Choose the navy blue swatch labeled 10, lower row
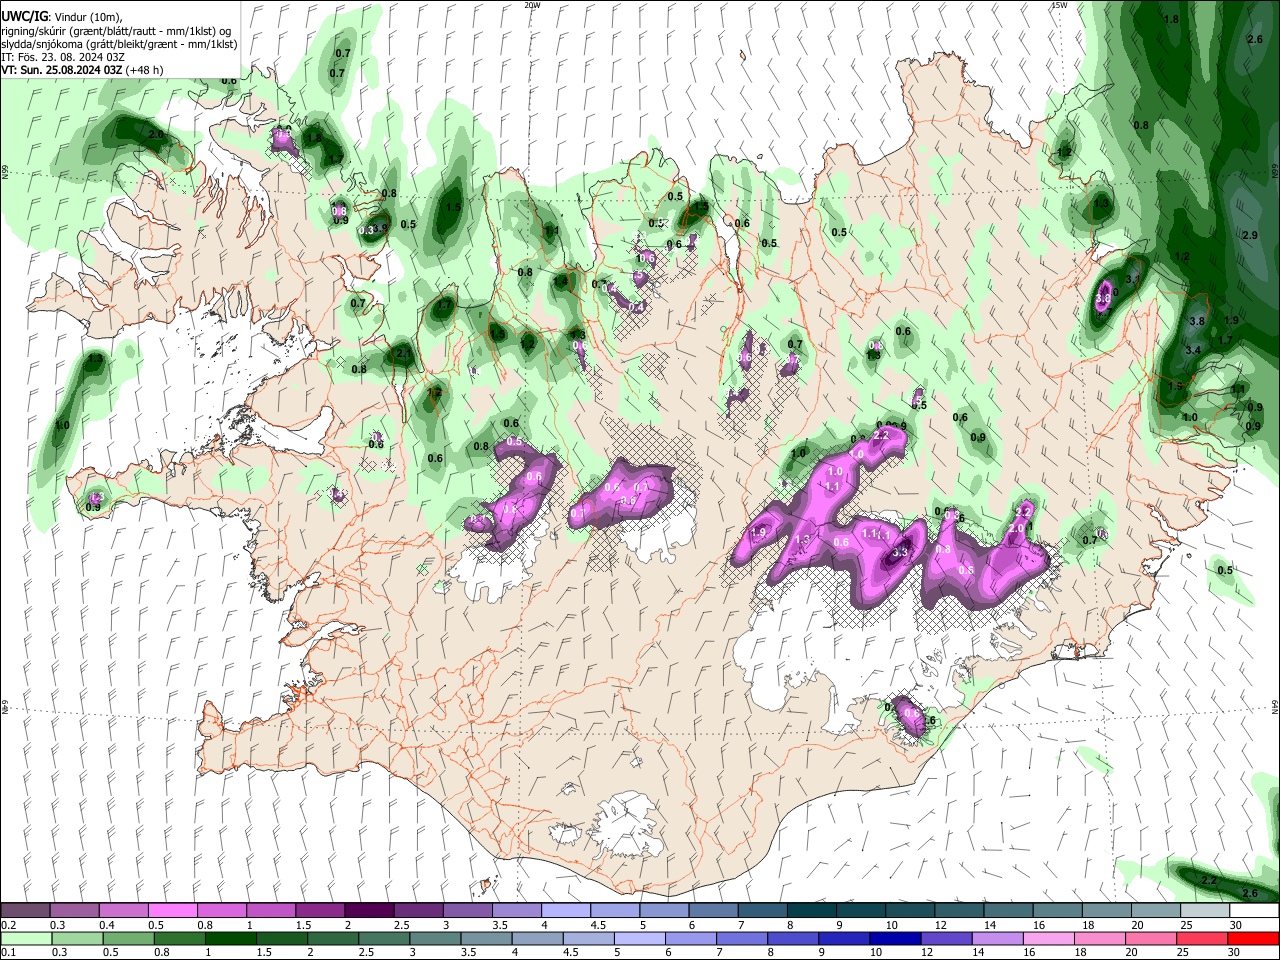This screenshot has width=1280, height=960. pyautogui.click(x=895, y=938)
